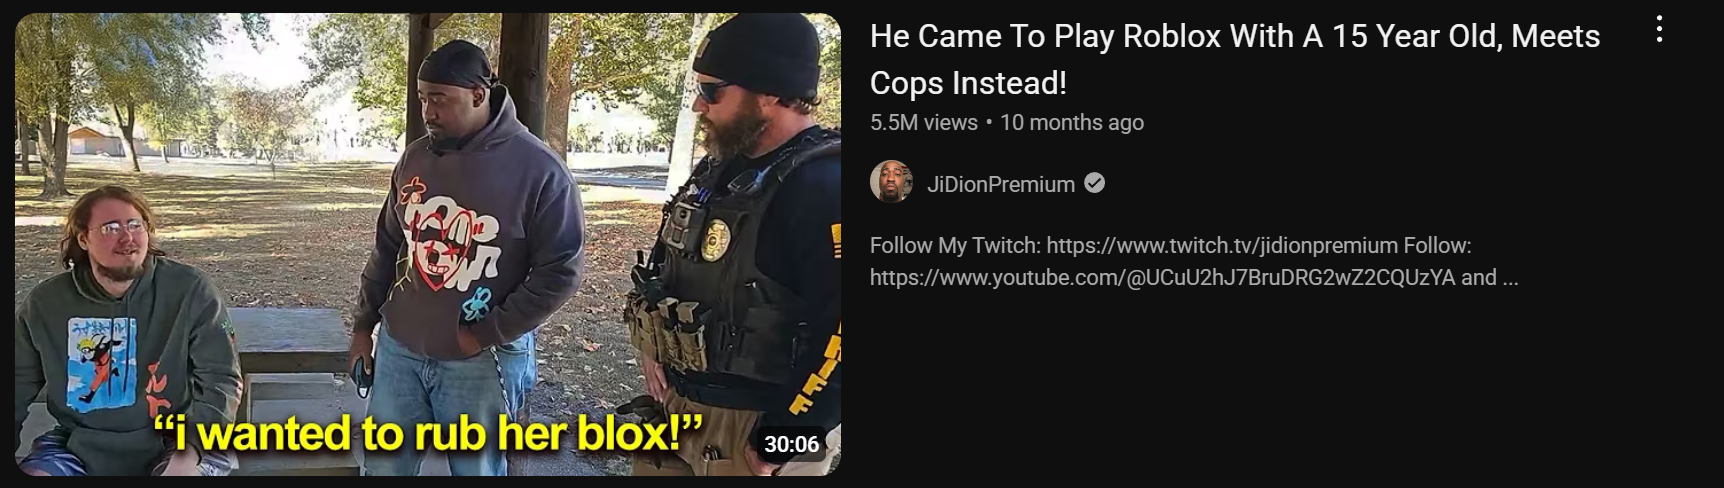This screenshot has height=488, width=1724.
Task: Click the 5.5M views text
Action: tap(923, 122)
